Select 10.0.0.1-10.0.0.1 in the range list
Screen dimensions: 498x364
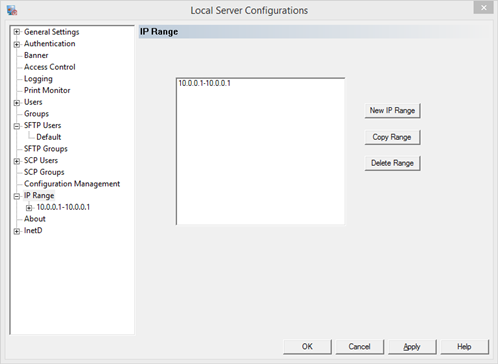click(204, 83)
